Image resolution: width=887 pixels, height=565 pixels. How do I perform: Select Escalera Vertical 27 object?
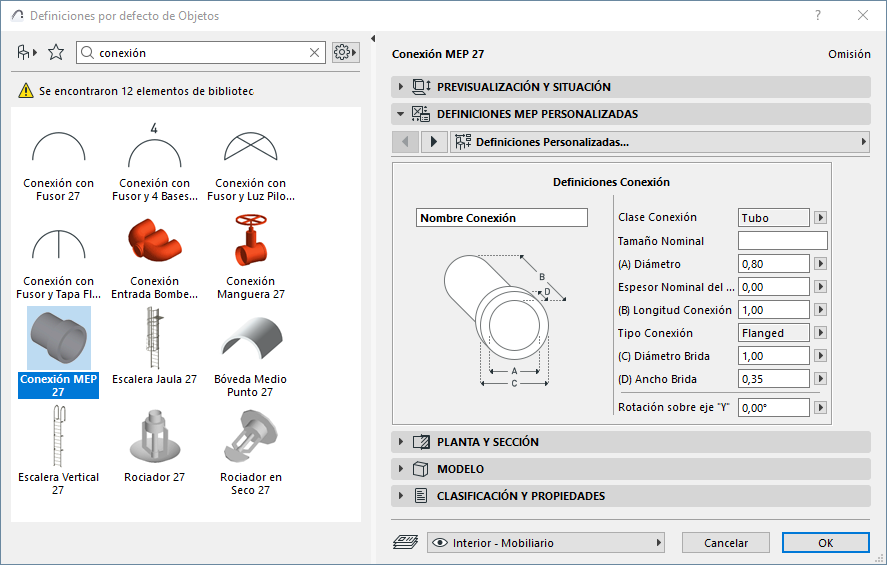point(58,451)
